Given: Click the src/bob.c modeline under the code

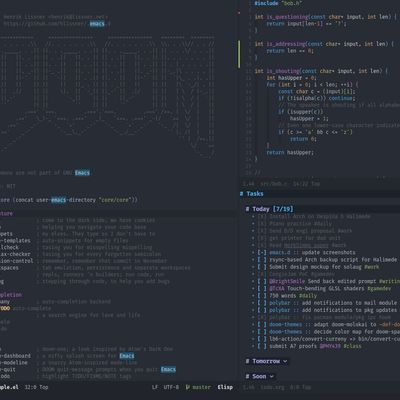Looking at the screenshot, I should pyautogui.click(x=281, y=184).
